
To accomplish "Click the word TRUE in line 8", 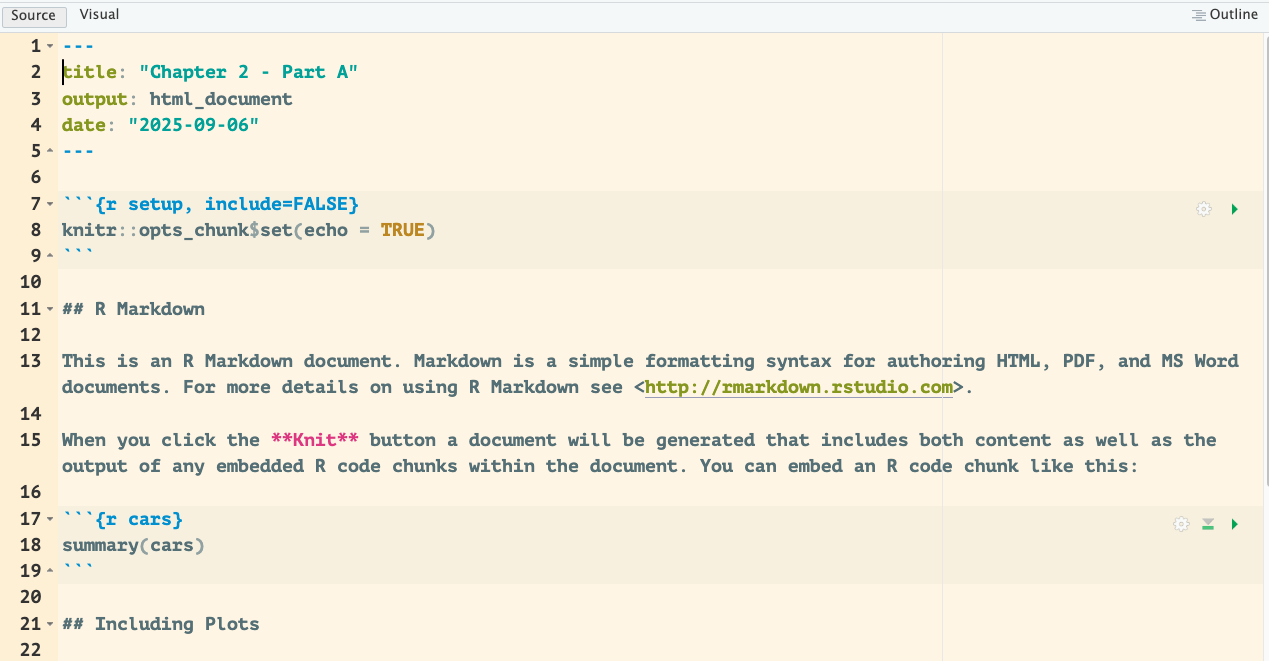I will click(x=402, y=230).
